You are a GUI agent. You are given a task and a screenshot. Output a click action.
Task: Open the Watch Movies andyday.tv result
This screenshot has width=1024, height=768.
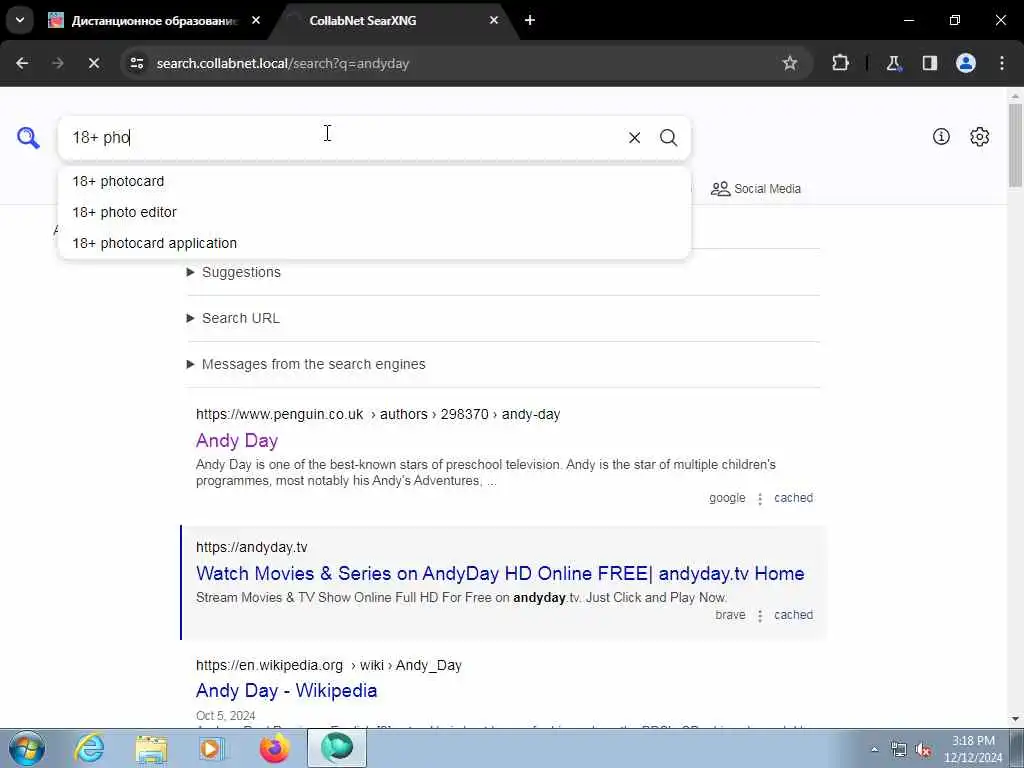click(x=500, y=573)
